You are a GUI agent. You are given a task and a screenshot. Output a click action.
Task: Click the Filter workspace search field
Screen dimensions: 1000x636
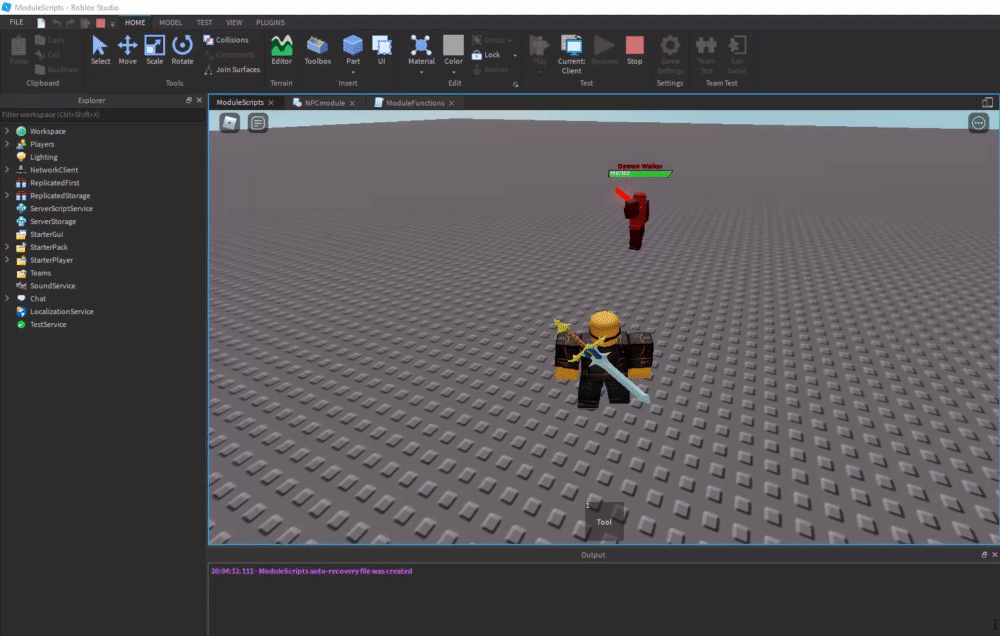(103, 115)
